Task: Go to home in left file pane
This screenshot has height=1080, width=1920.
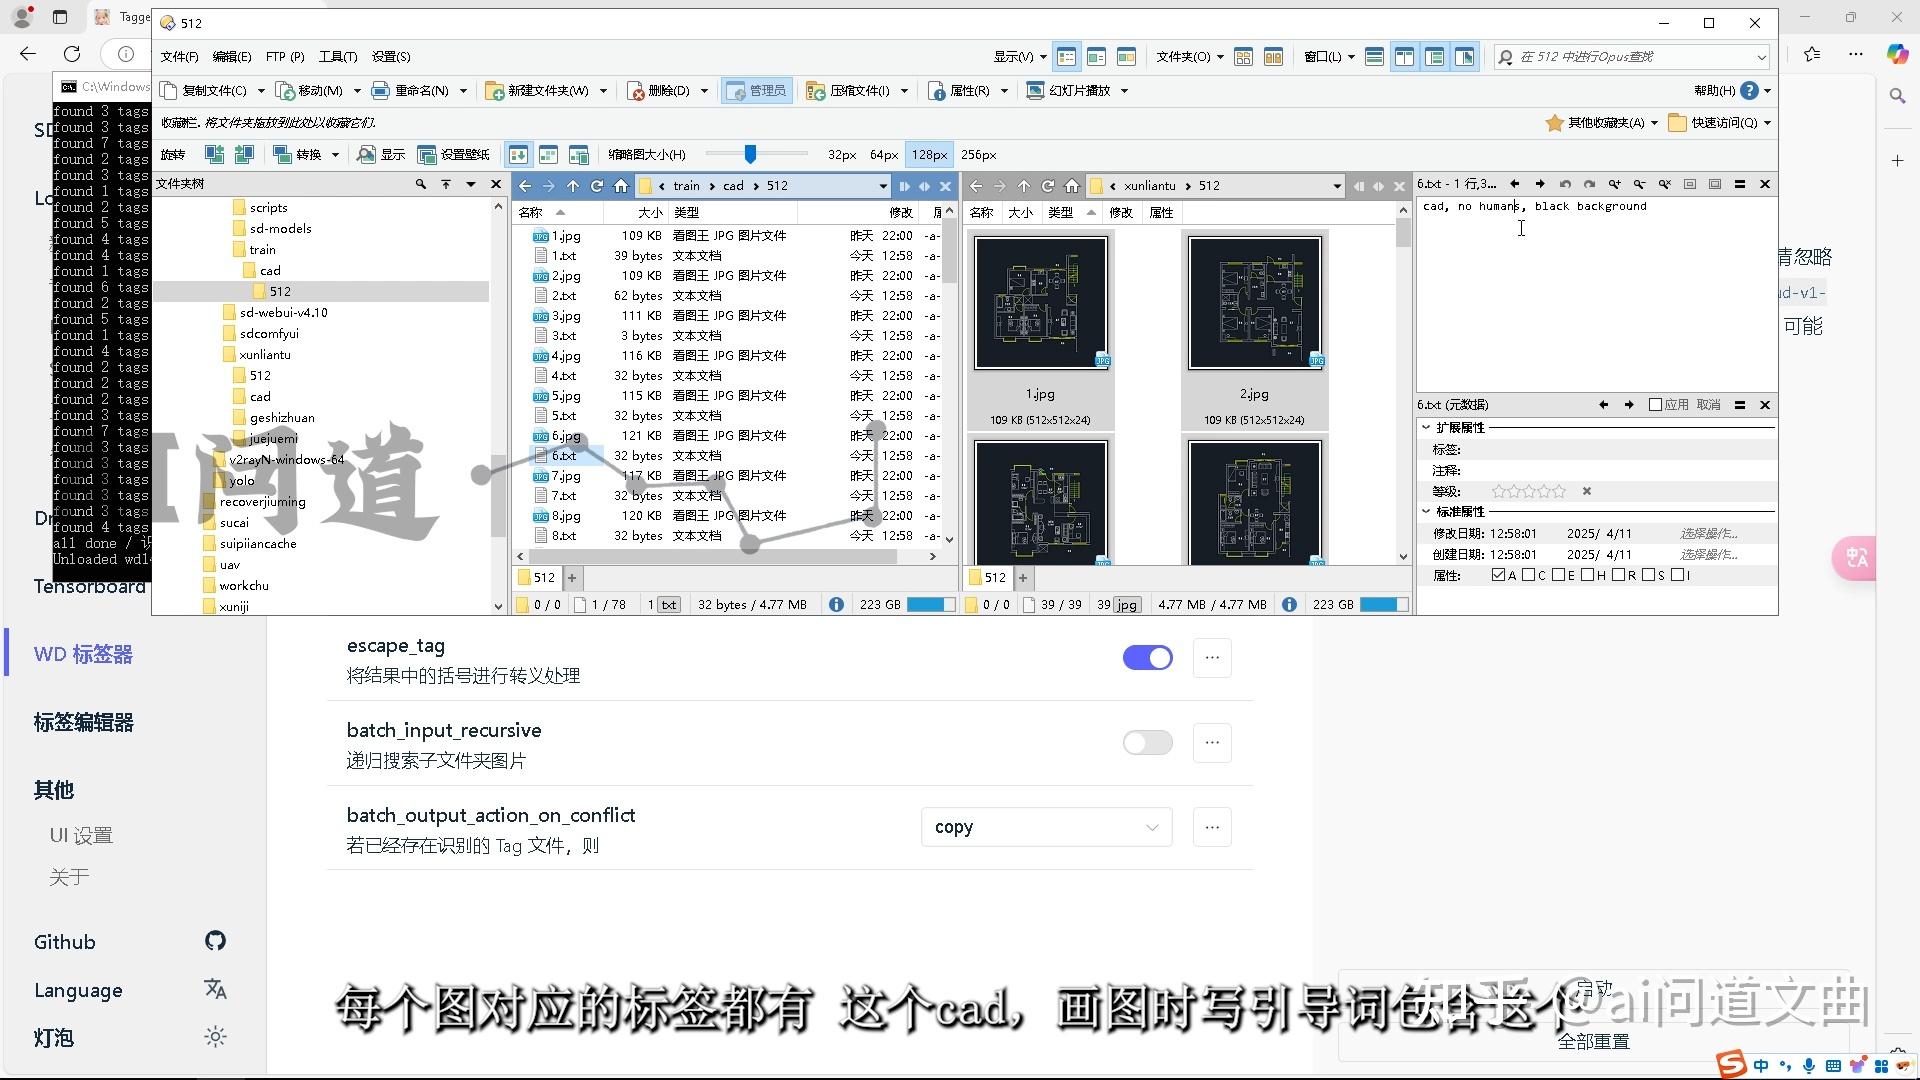Action: tap(621, 186)
